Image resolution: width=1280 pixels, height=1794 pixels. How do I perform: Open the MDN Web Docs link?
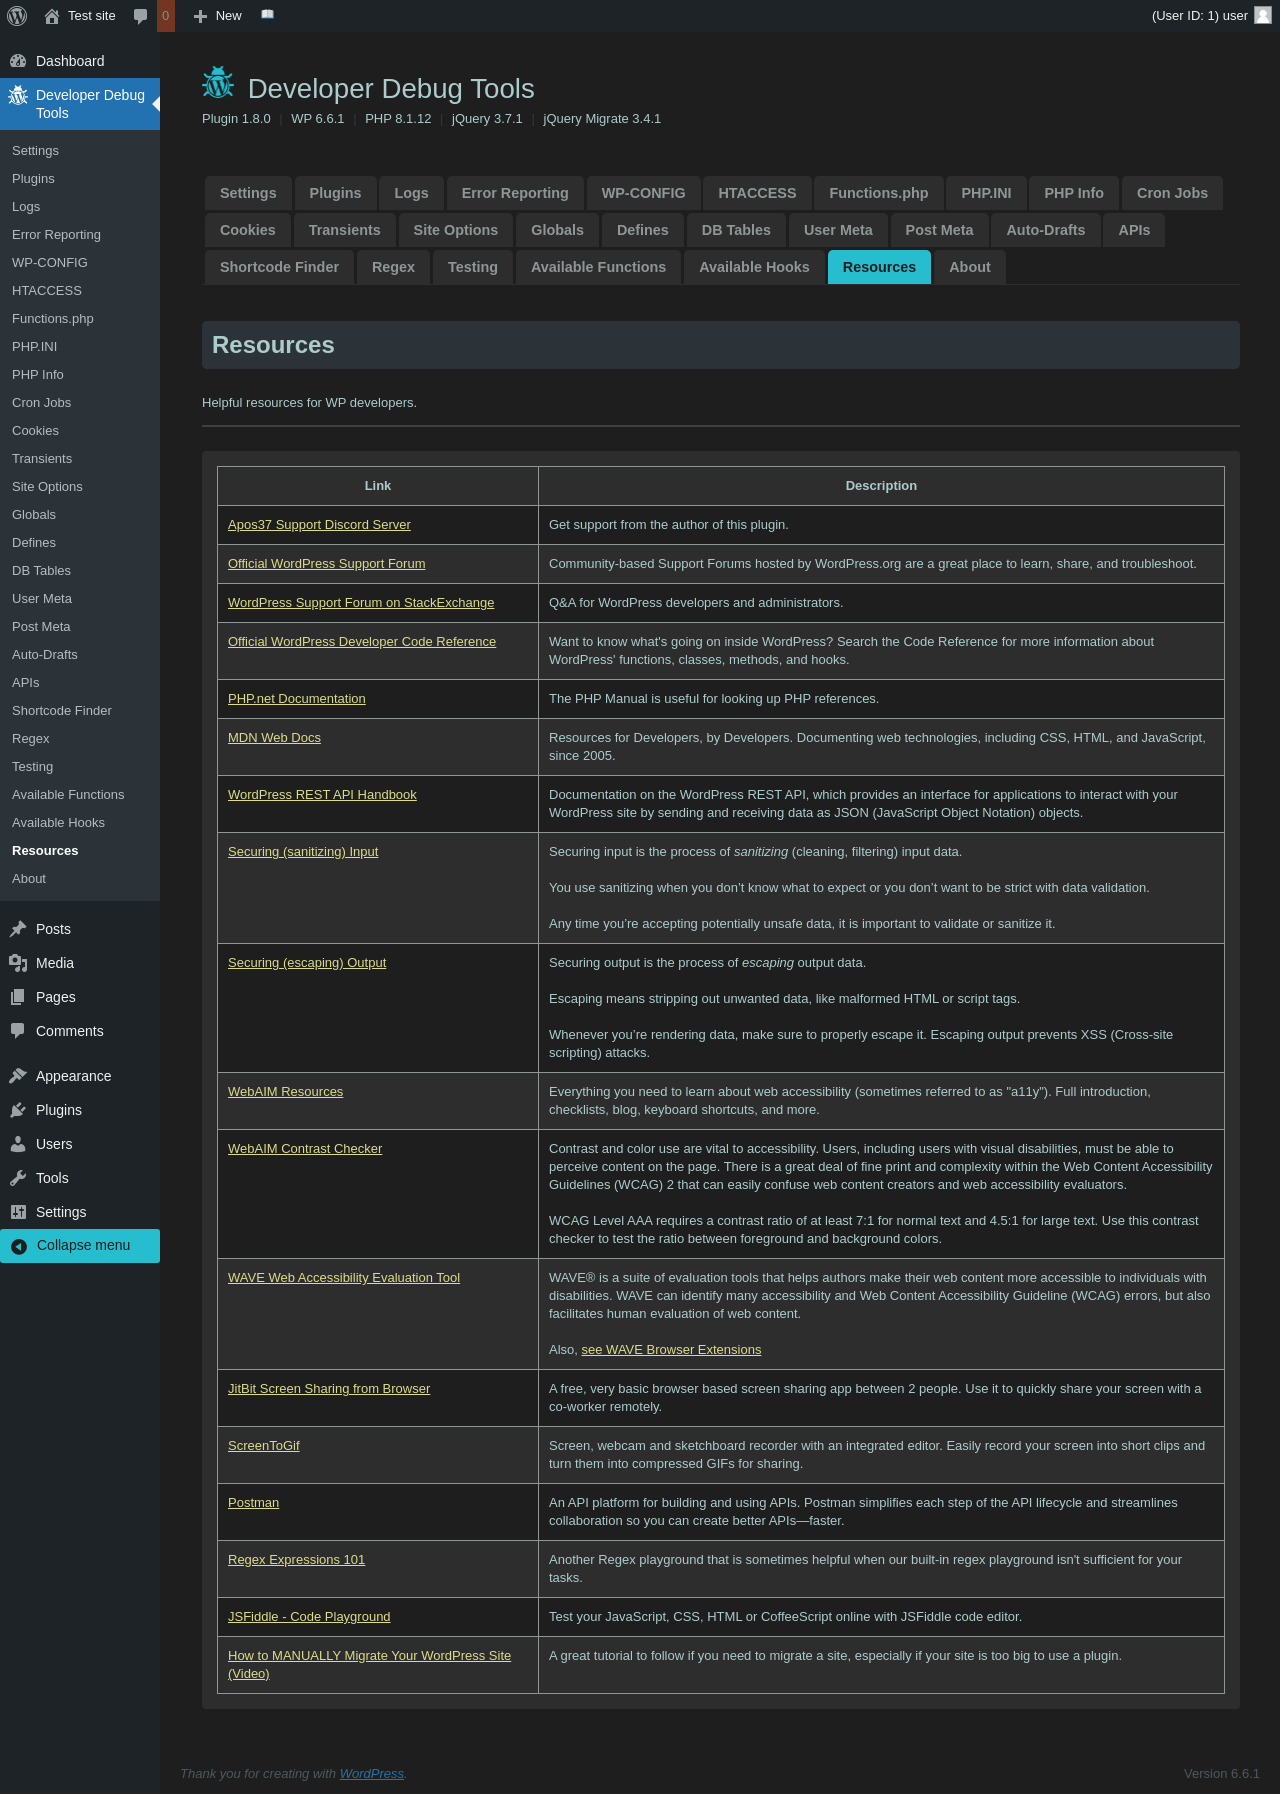[x=274, y=738]
